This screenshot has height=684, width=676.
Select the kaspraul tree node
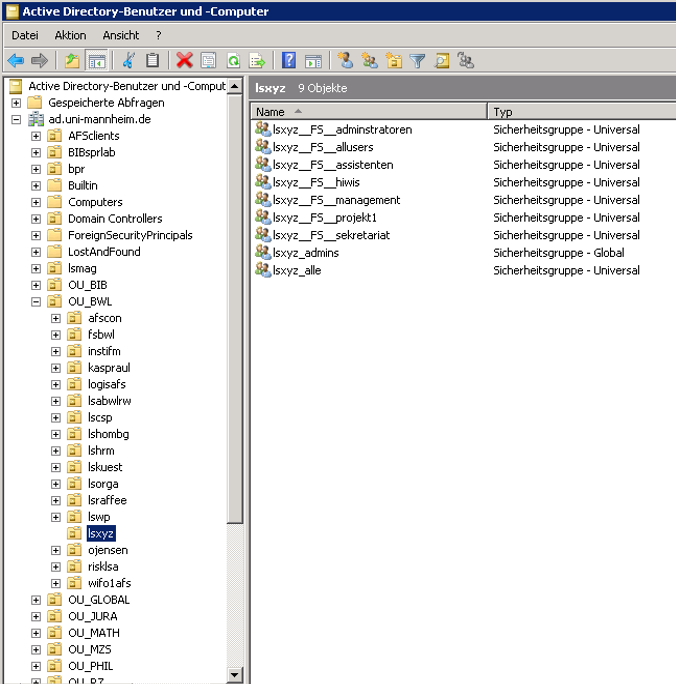pos(109,368)
